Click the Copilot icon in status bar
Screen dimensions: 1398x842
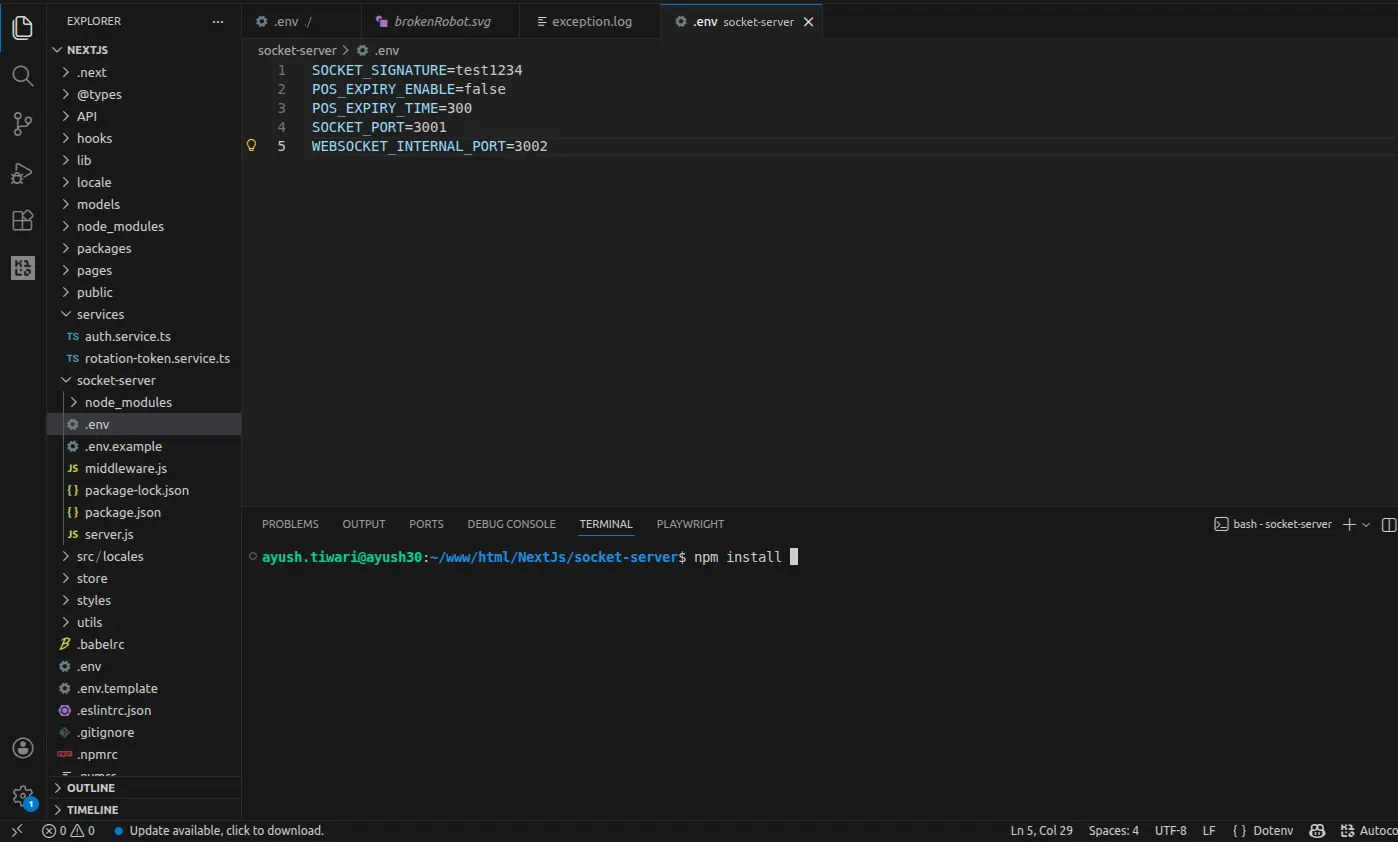1317,831
